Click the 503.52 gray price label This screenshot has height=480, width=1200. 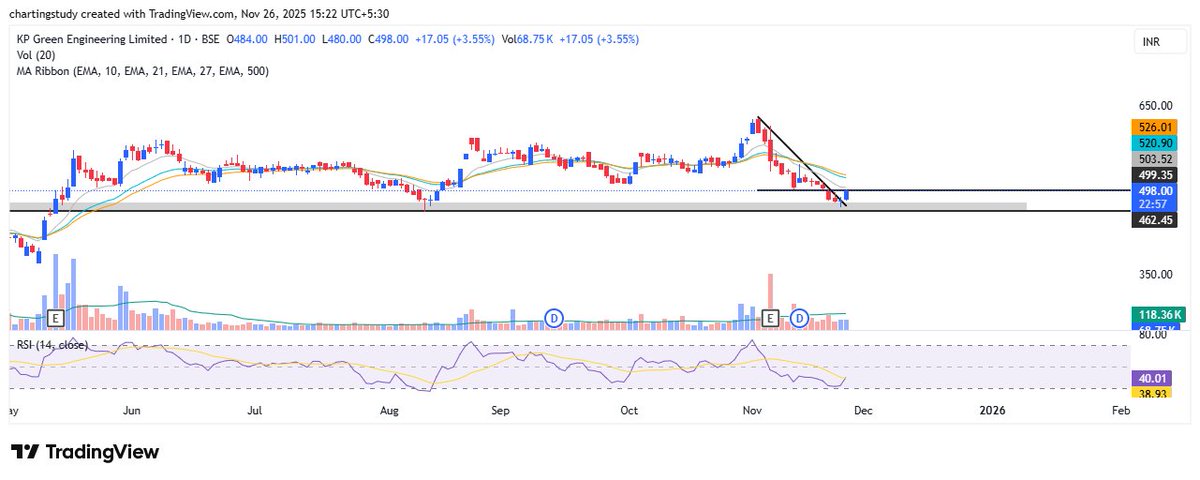(1152, 159)
